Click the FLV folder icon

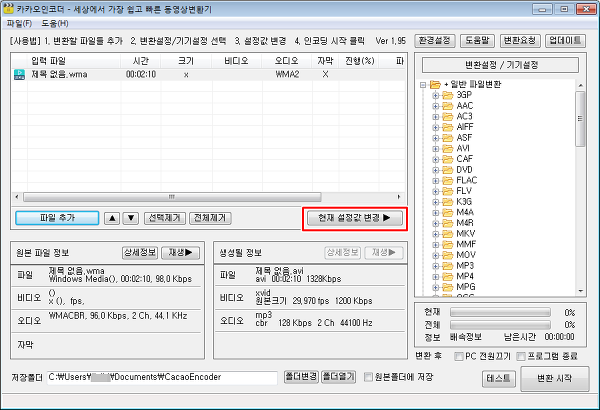click(448, 191)
